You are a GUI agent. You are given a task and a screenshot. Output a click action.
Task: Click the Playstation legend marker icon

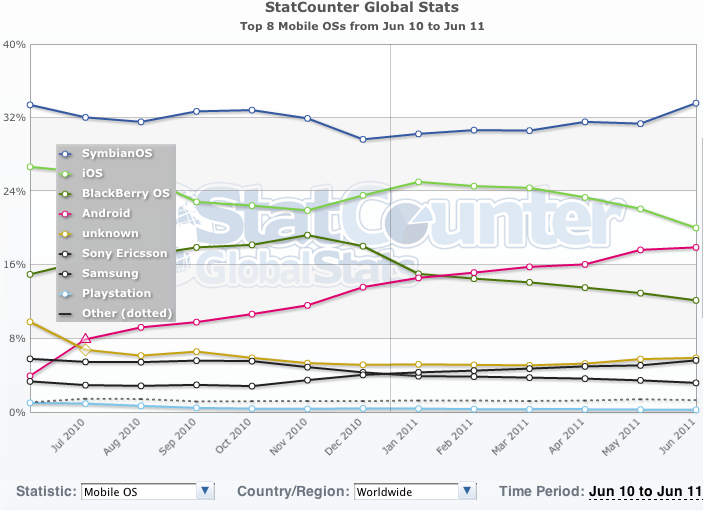click(66, 293)
